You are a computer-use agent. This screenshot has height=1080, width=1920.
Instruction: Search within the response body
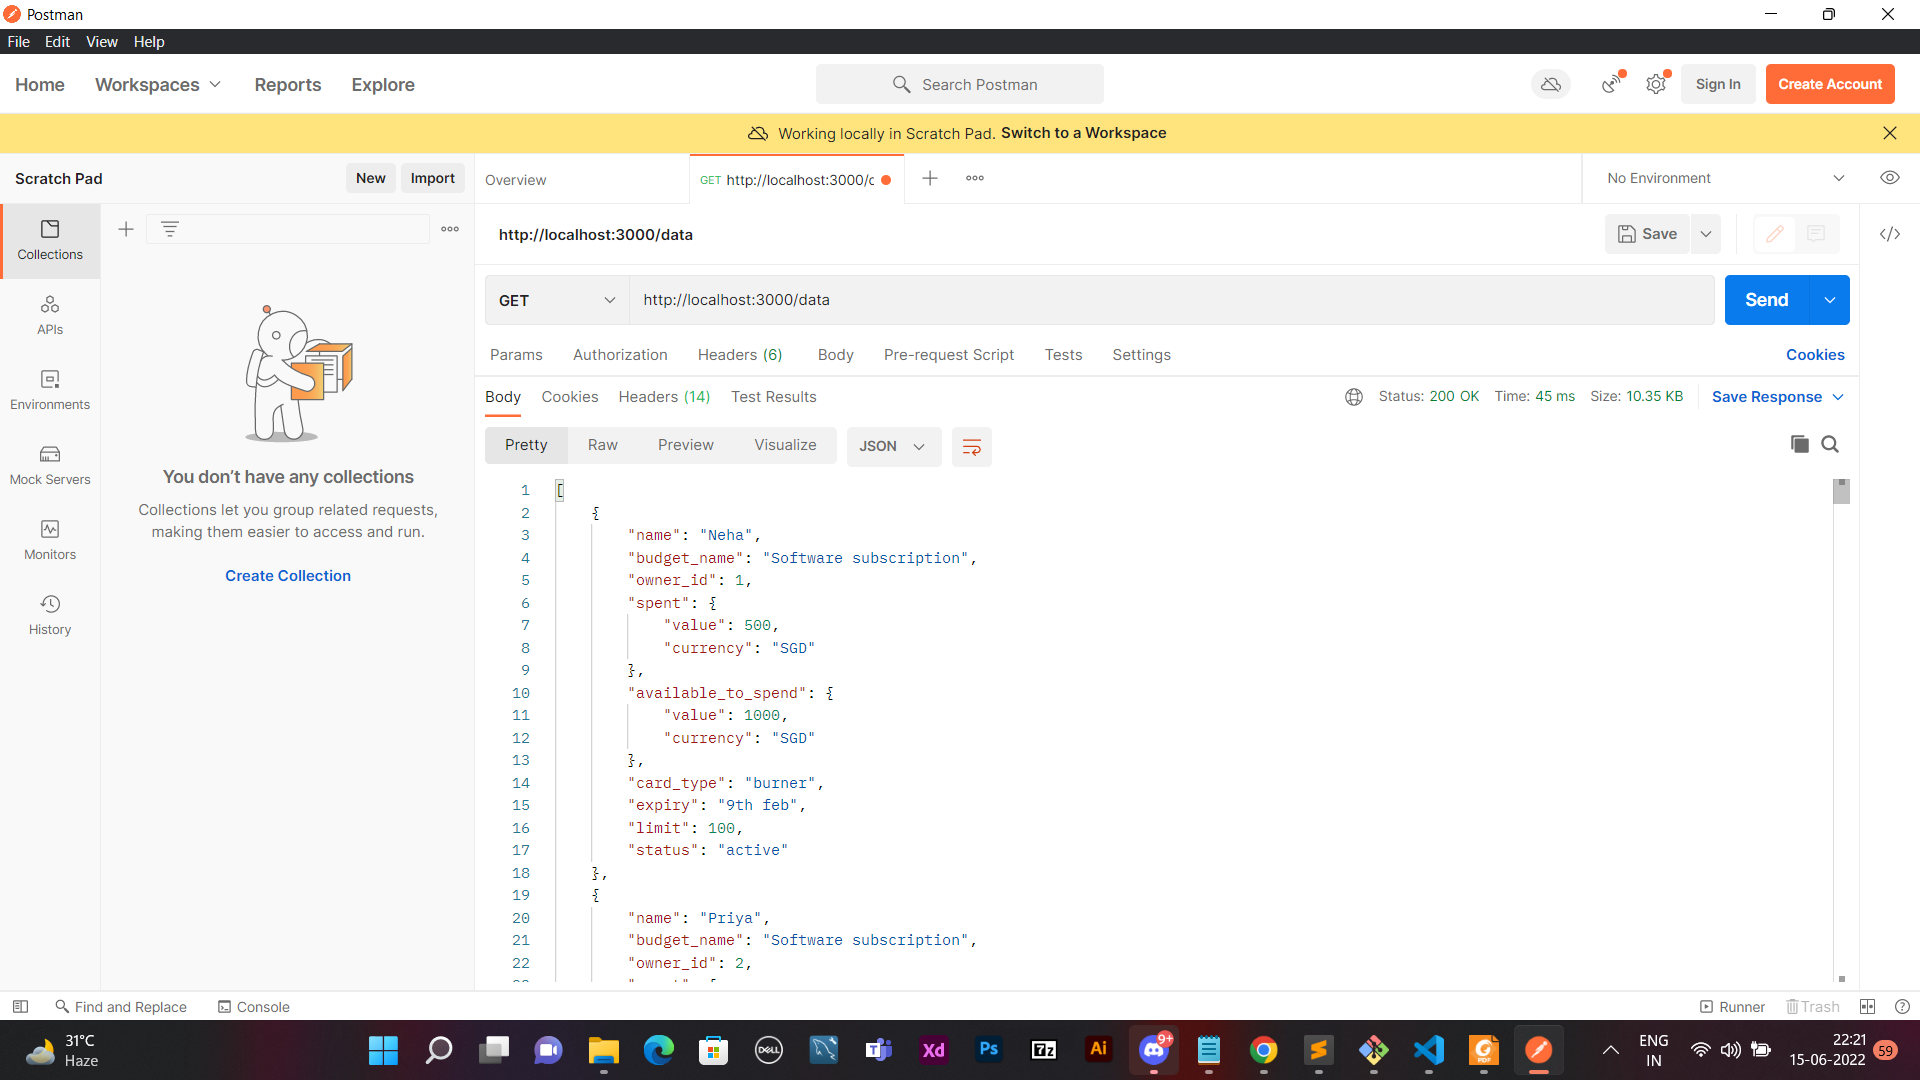[1831, 444]
